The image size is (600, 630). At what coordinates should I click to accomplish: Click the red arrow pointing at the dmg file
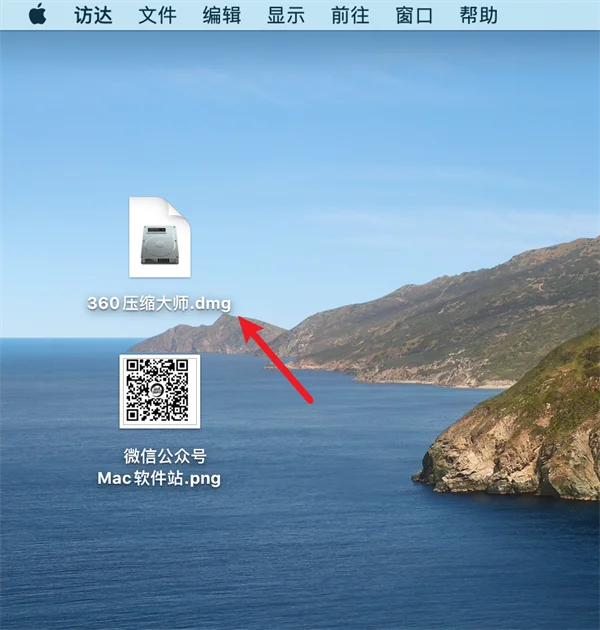(x=275, y=359)
